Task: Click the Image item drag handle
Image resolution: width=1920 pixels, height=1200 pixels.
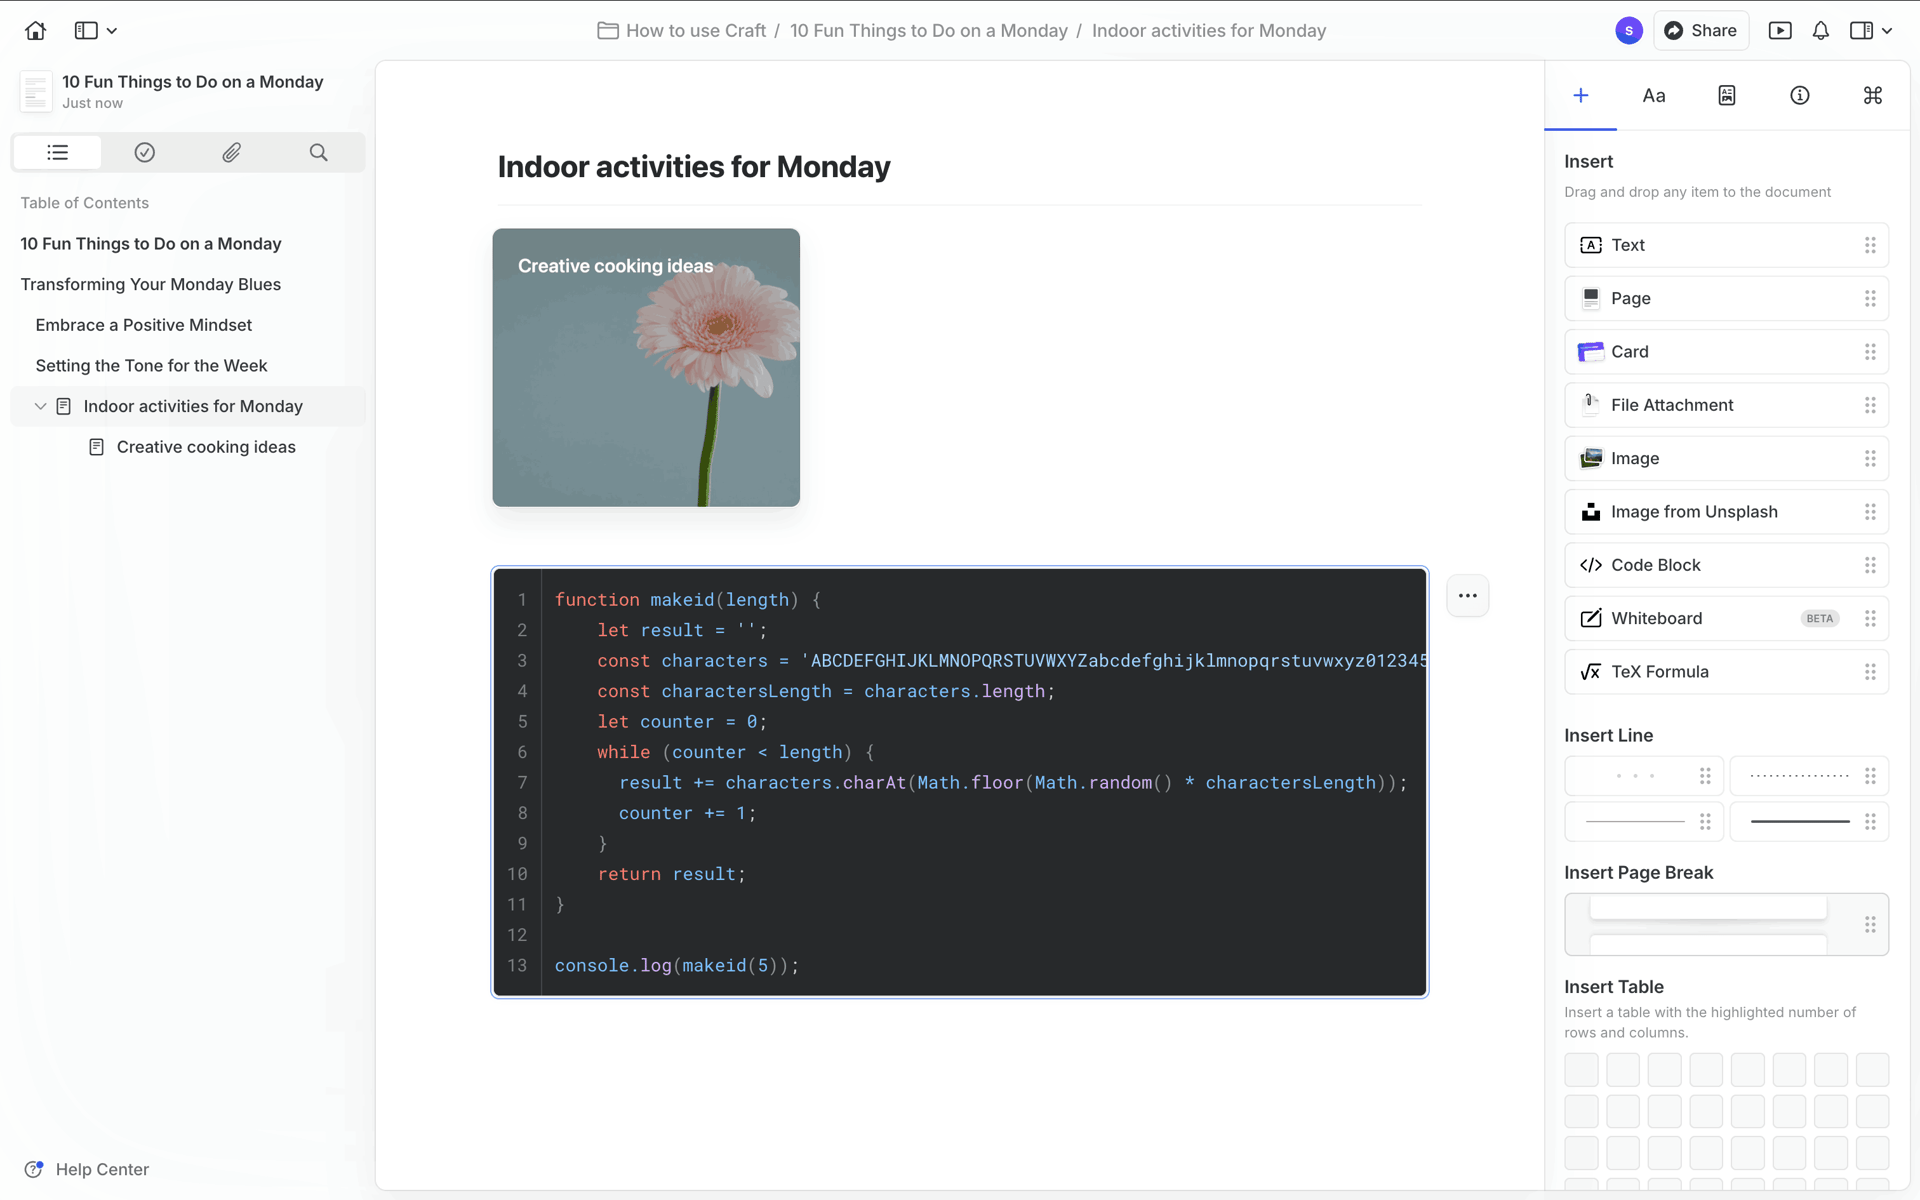Action: 1870,458
